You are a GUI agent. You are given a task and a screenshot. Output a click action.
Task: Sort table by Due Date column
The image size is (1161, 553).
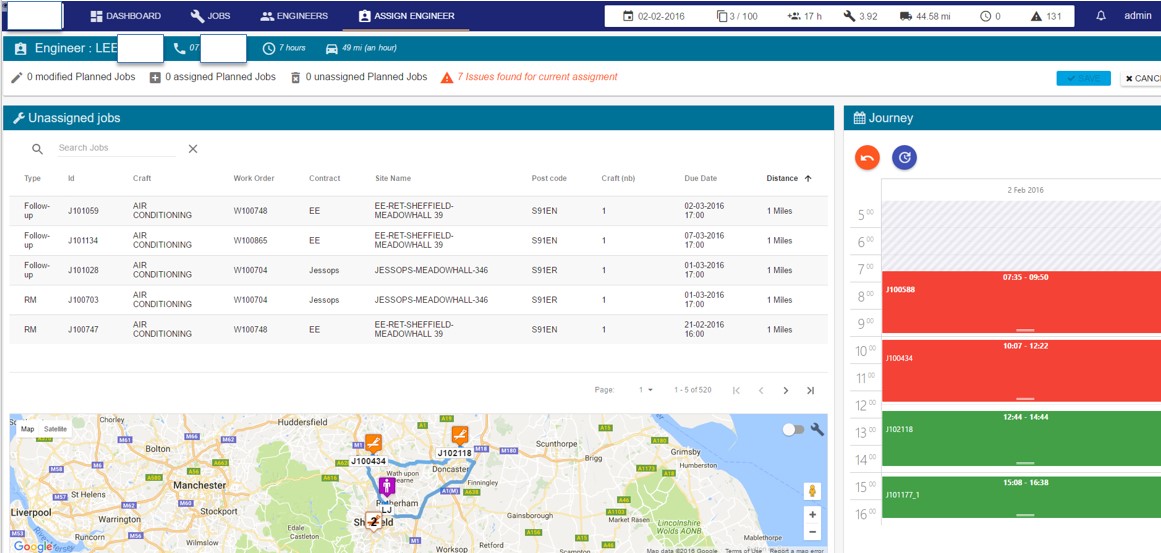tap(700, 178)
